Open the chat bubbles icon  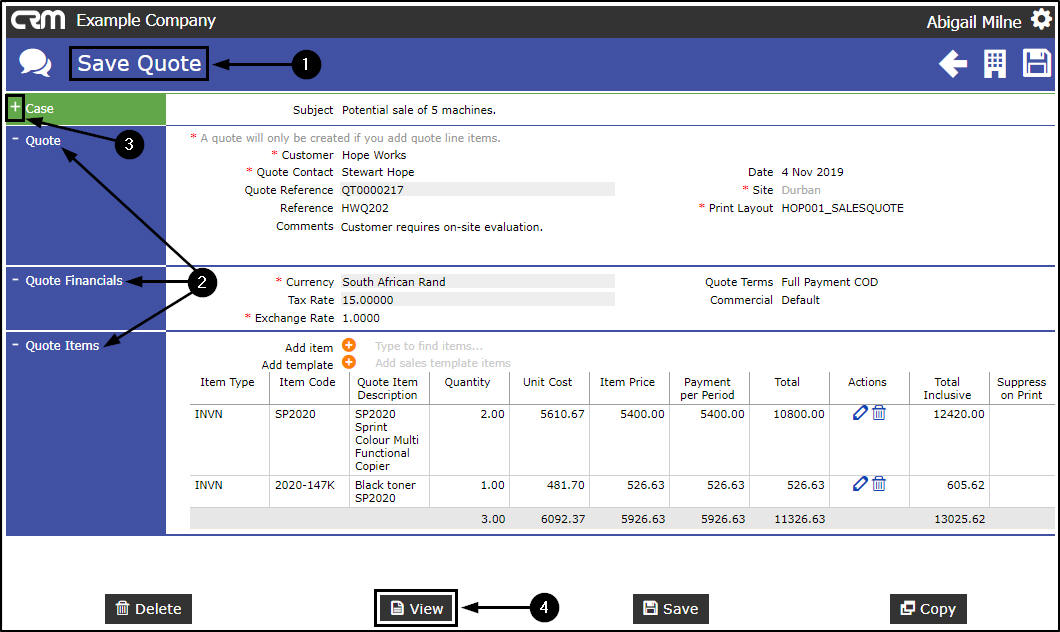35,63
